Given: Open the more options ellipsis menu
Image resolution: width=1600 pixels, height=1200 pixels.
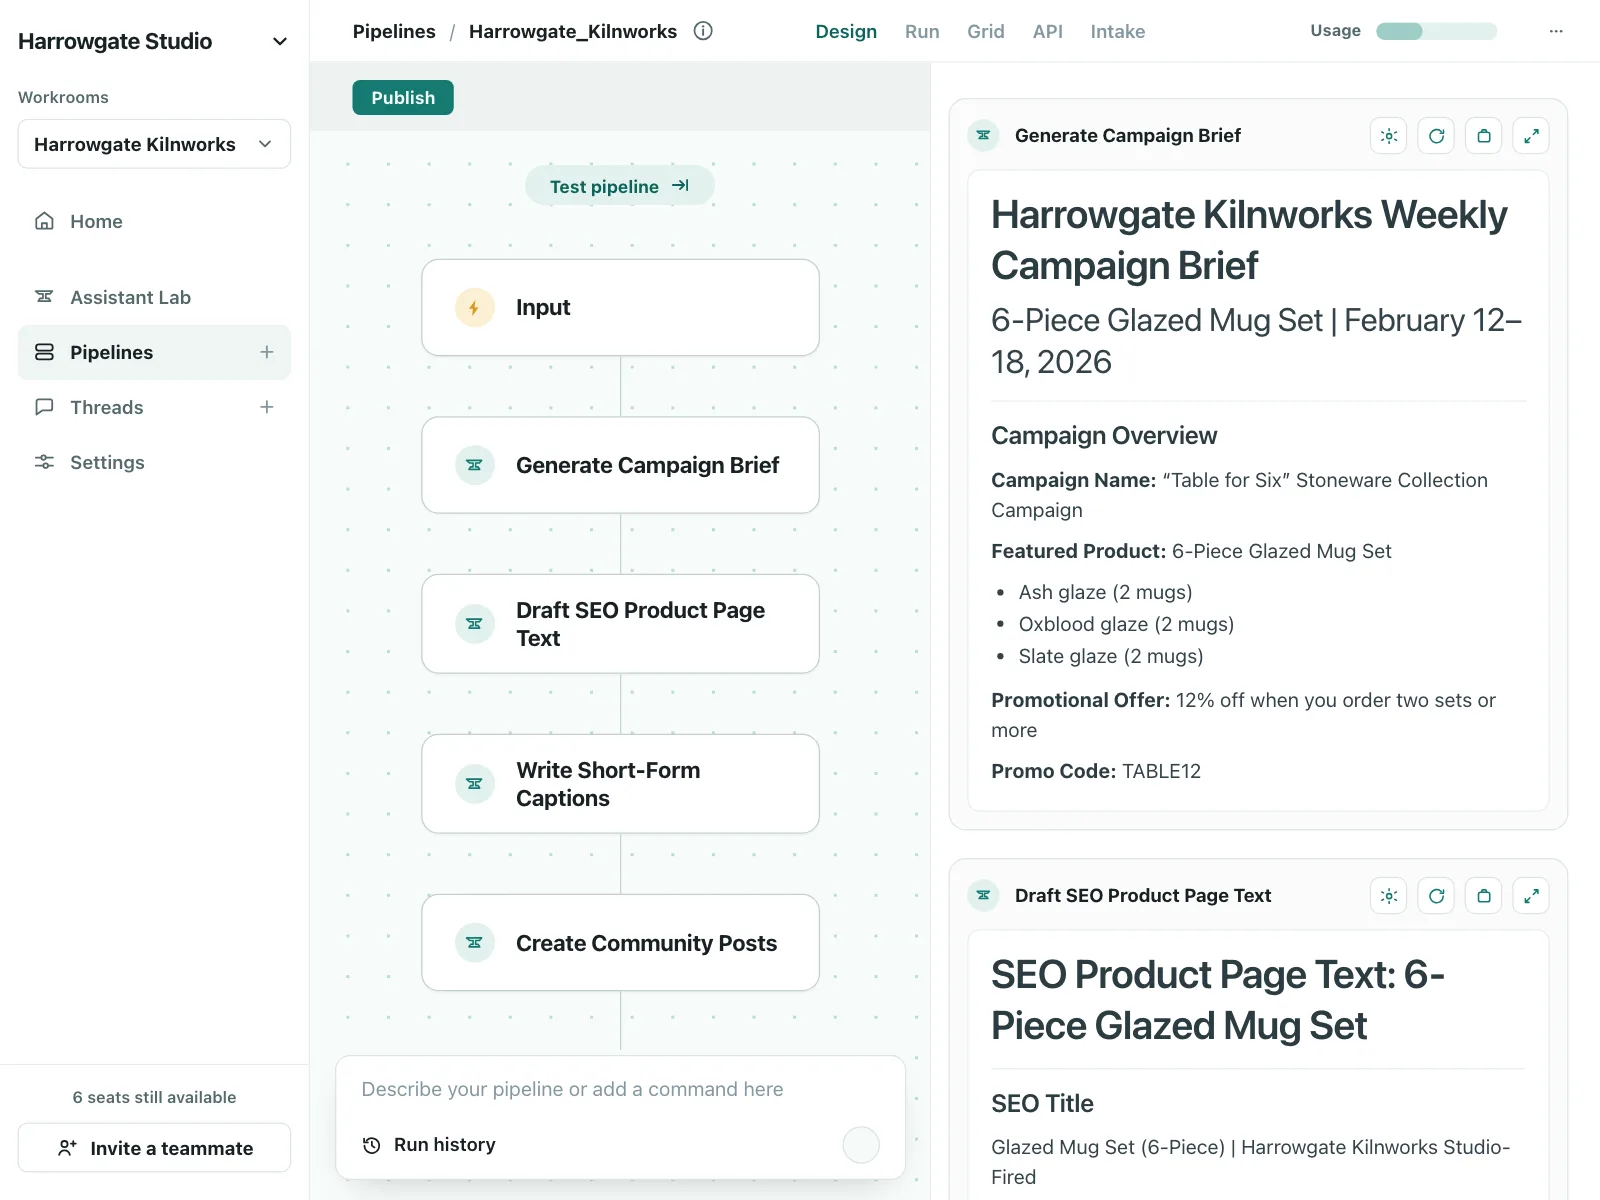Looking at the screenshot, I should tap(1556, 31).
